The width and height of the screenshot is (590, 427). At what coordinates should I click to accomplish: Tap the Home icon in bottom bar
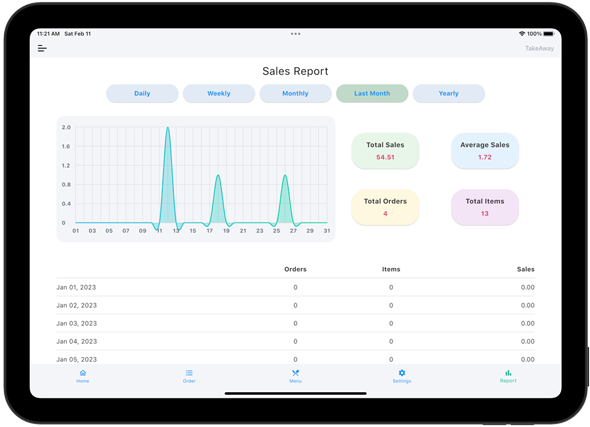point(83,373)
